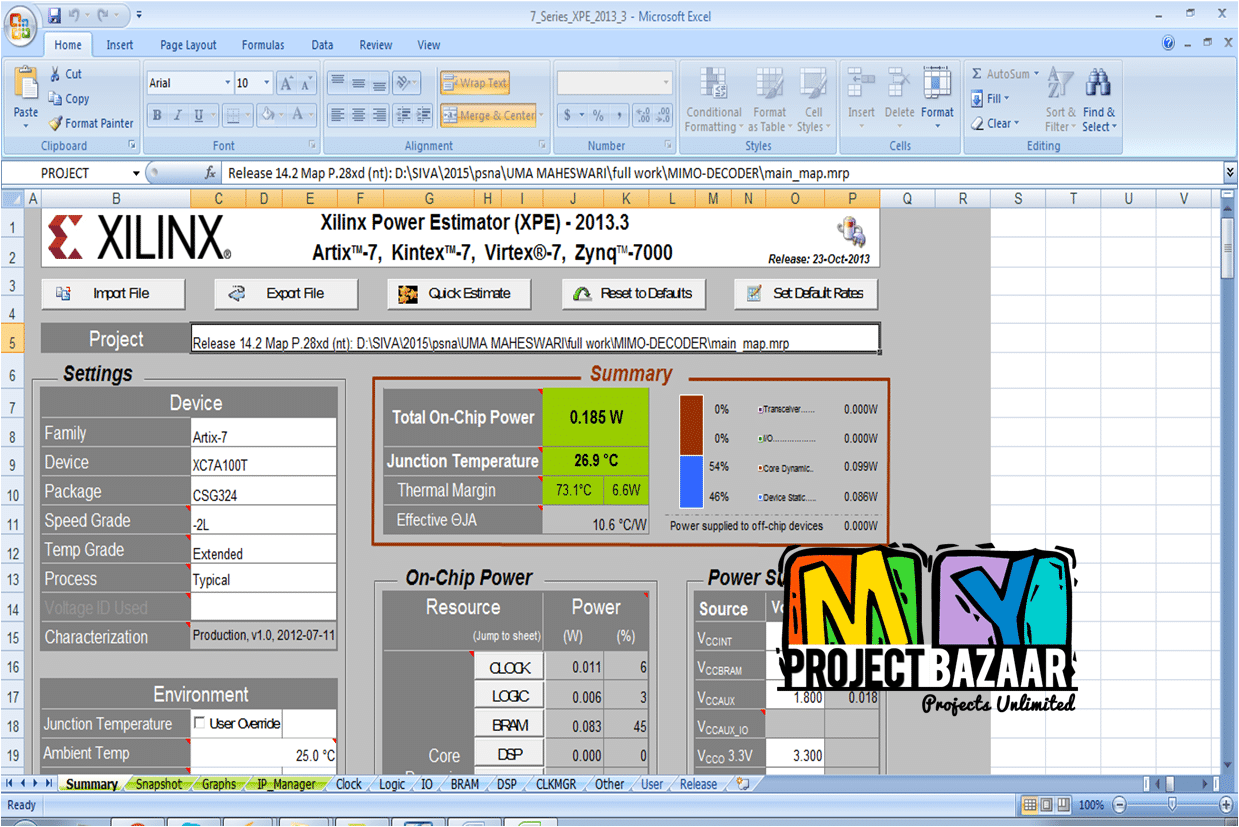This screenshot has width=1239, height=827.
Task: Click the AutoSum sigma icon
Action: (x=977, y=74)
